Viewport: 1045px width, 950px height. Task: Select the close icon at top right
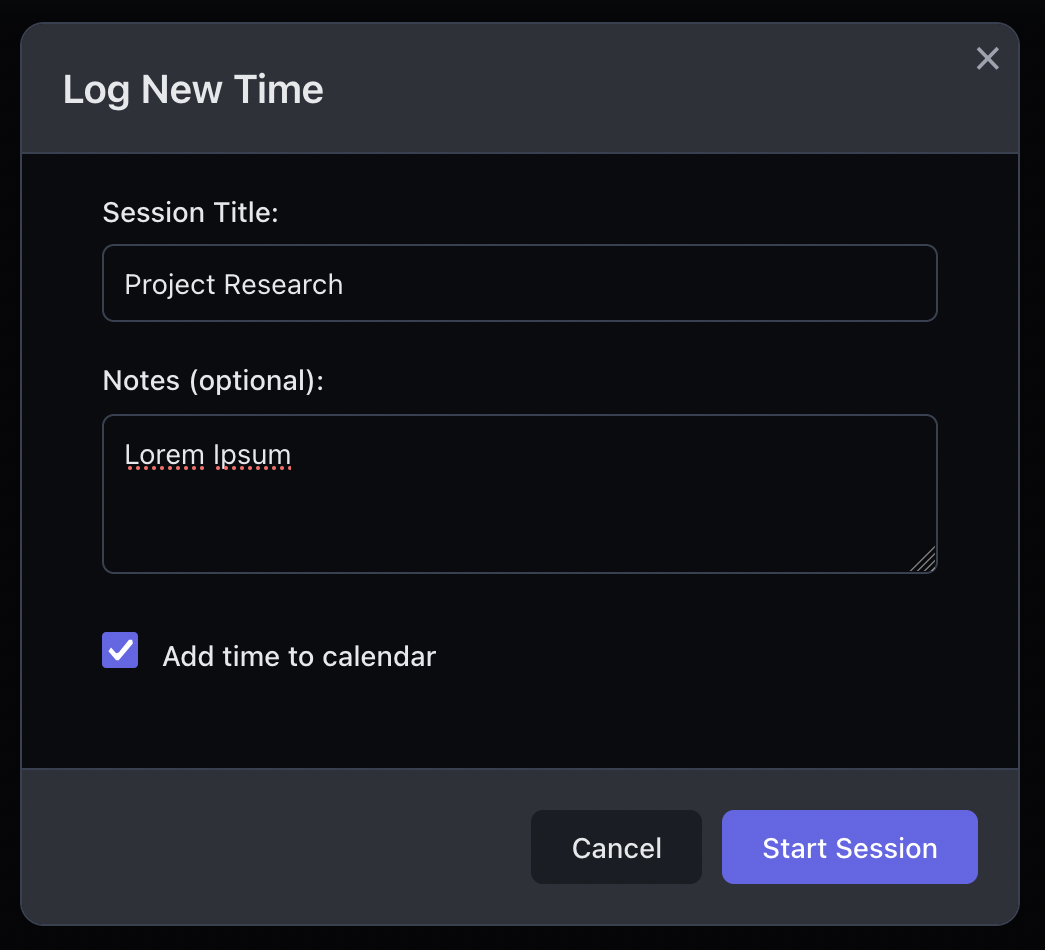click(988, 58)
